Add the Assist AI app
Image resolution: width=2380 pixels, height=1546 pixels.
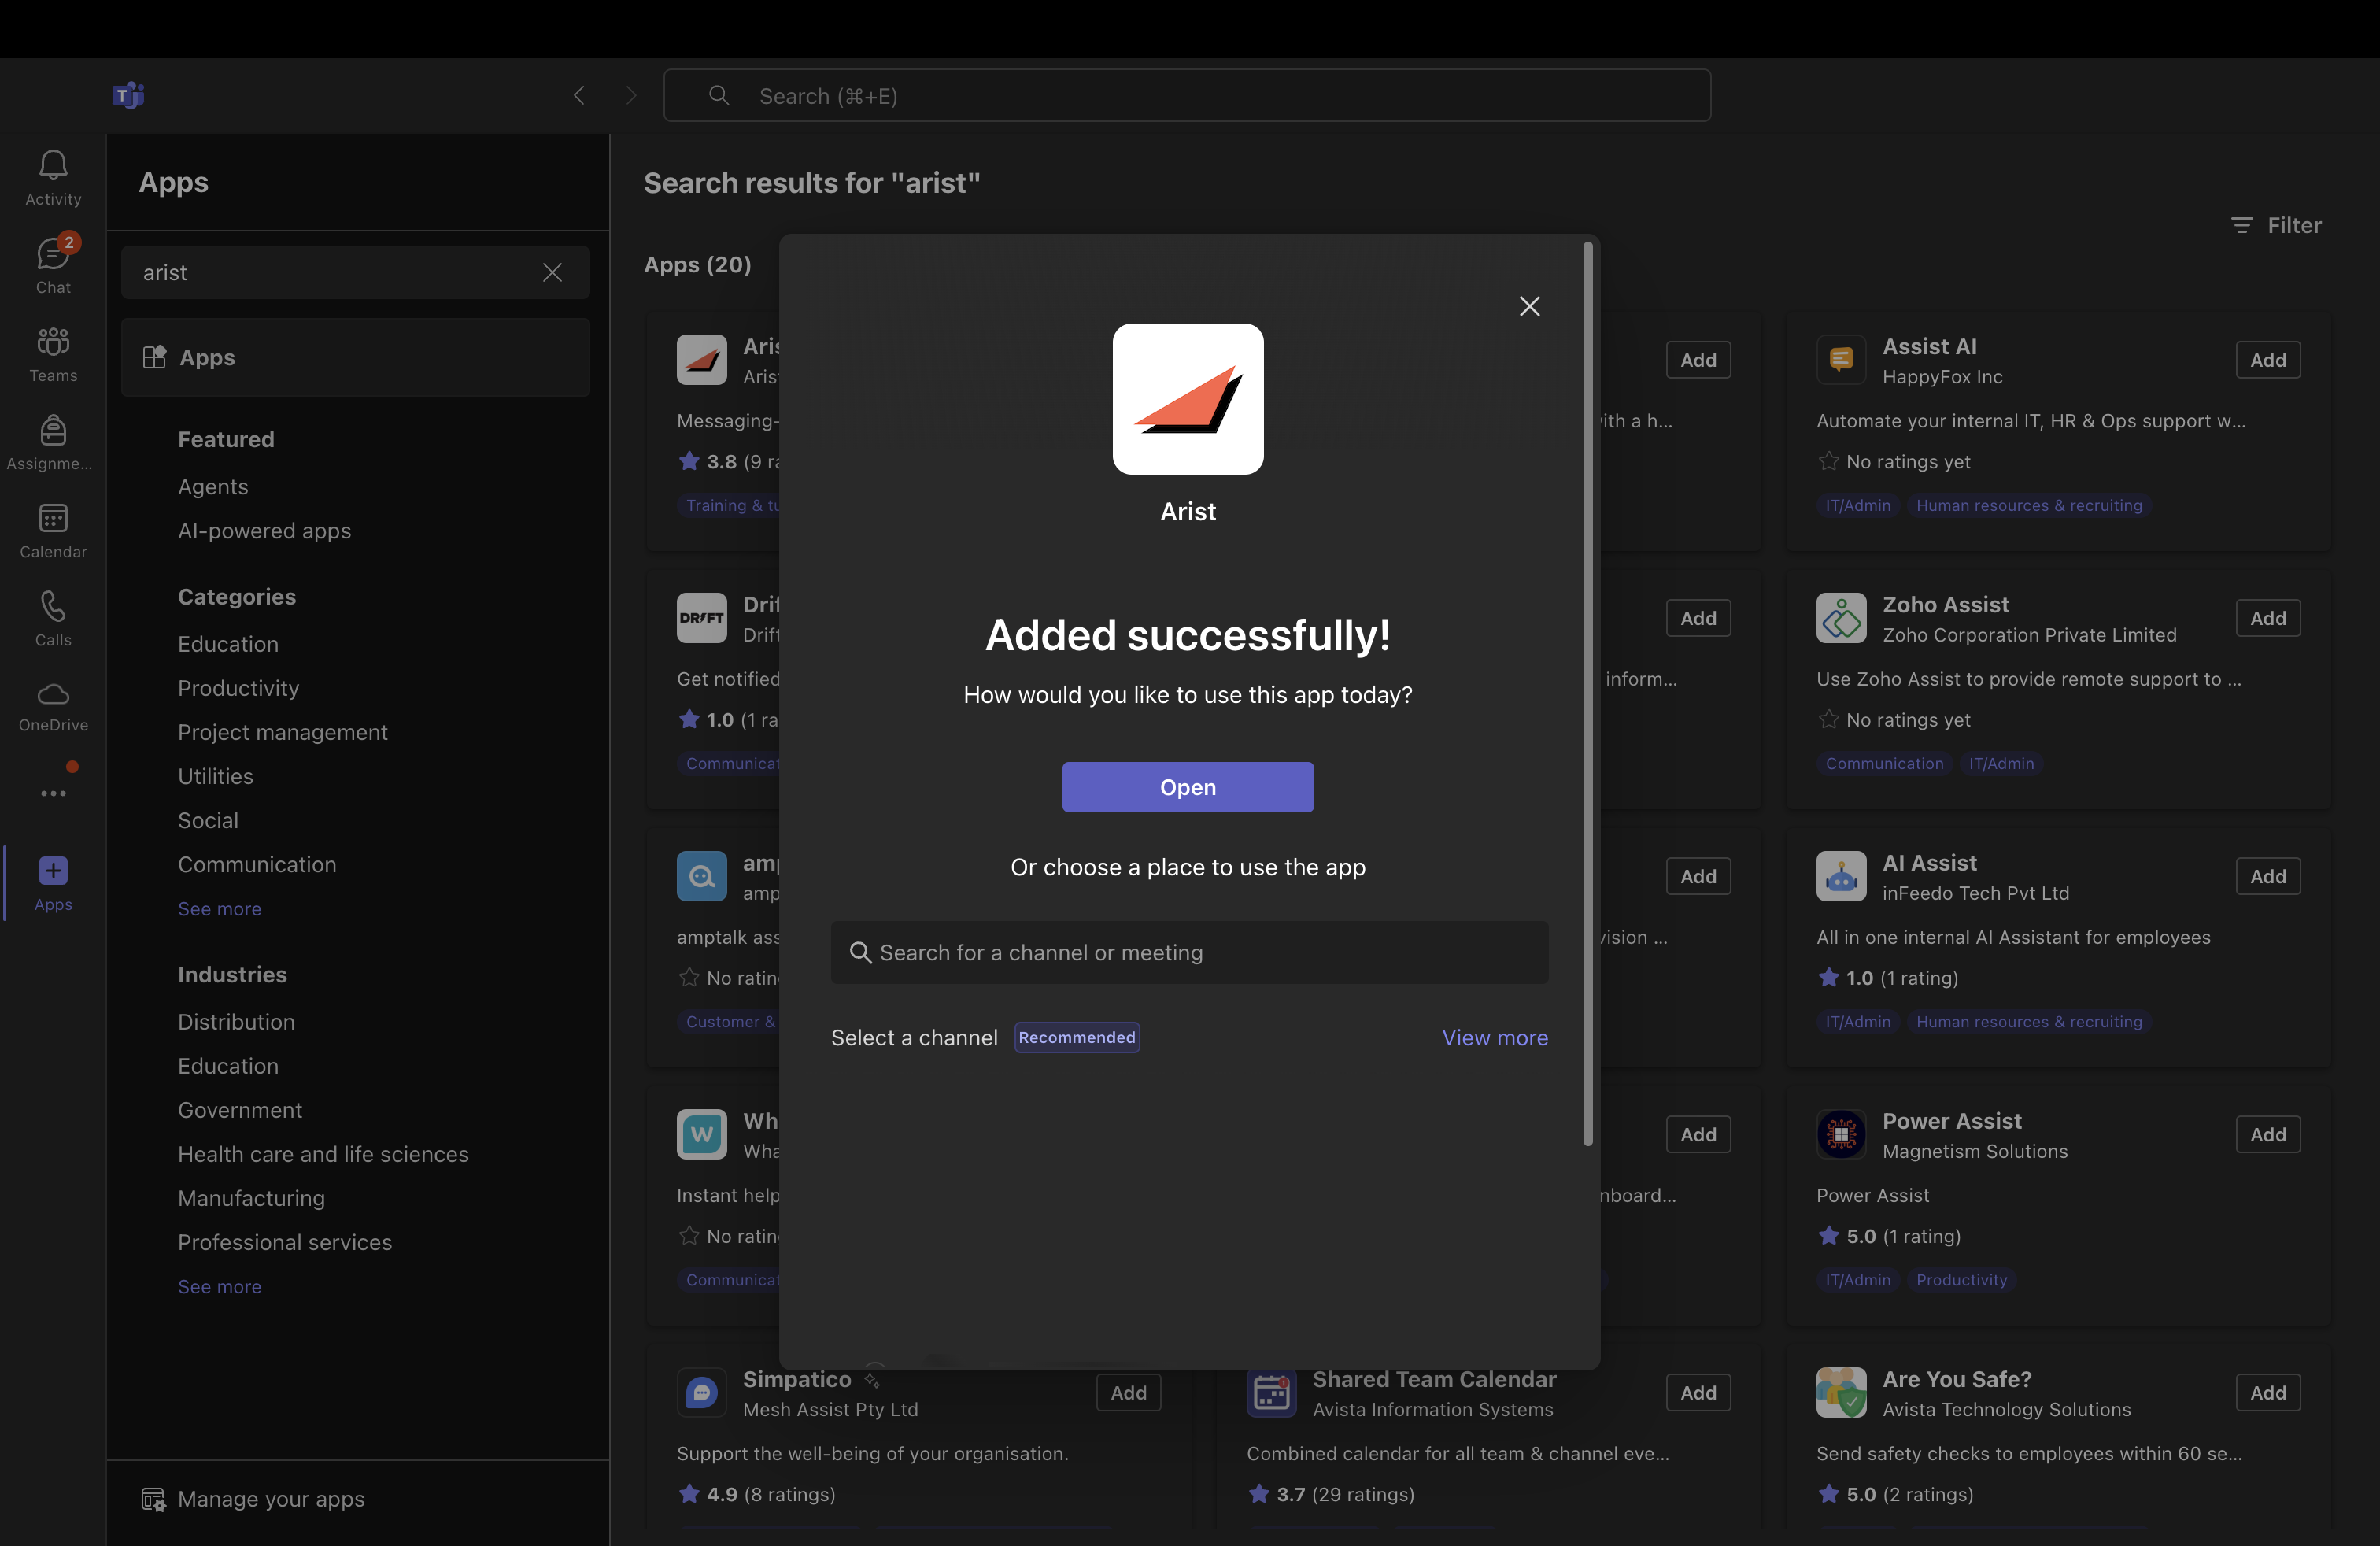(2267, 360)
